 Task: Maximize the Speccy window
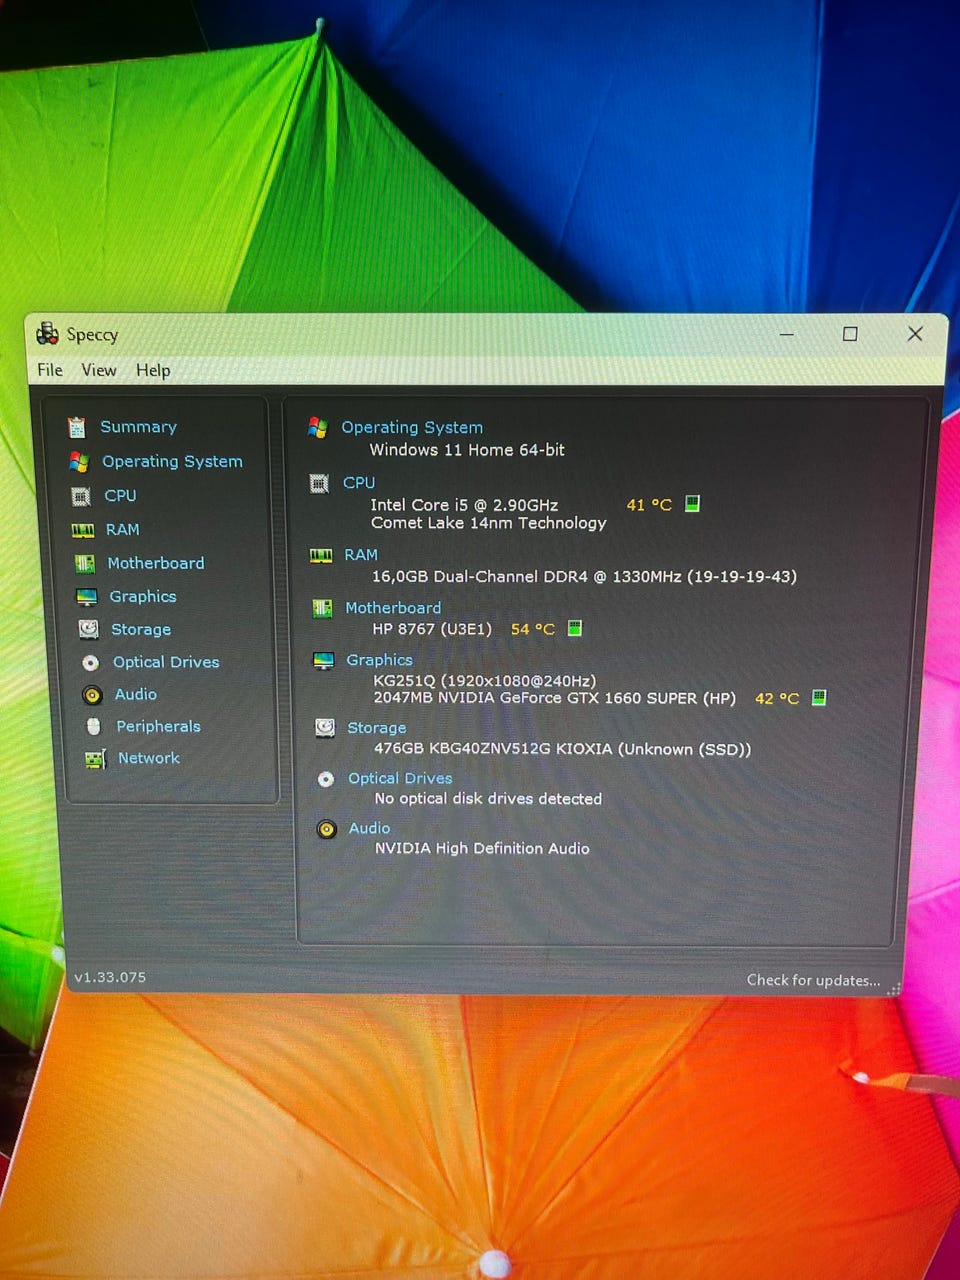(850, 334)
